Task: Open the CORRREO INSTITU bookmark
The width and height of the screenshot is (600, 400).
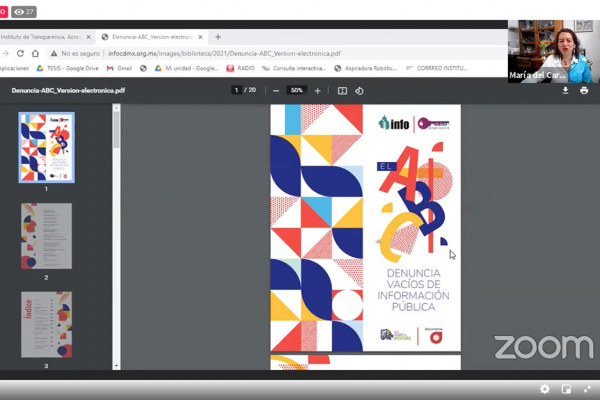Action: [437, 68]
